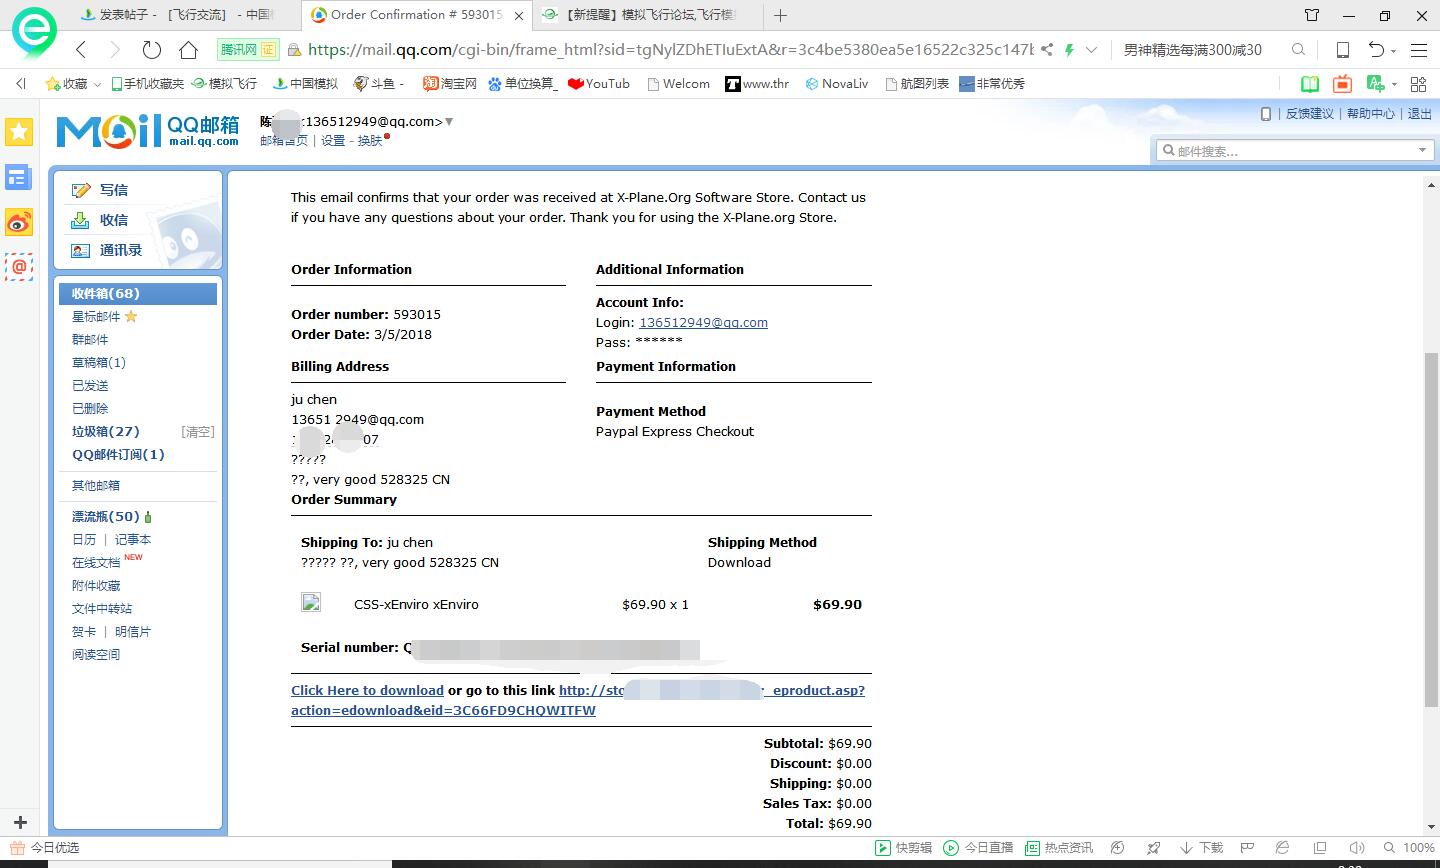Toggle the sound speaker status icon
The image size is (1440, 868).
(x=1356, y=848)
